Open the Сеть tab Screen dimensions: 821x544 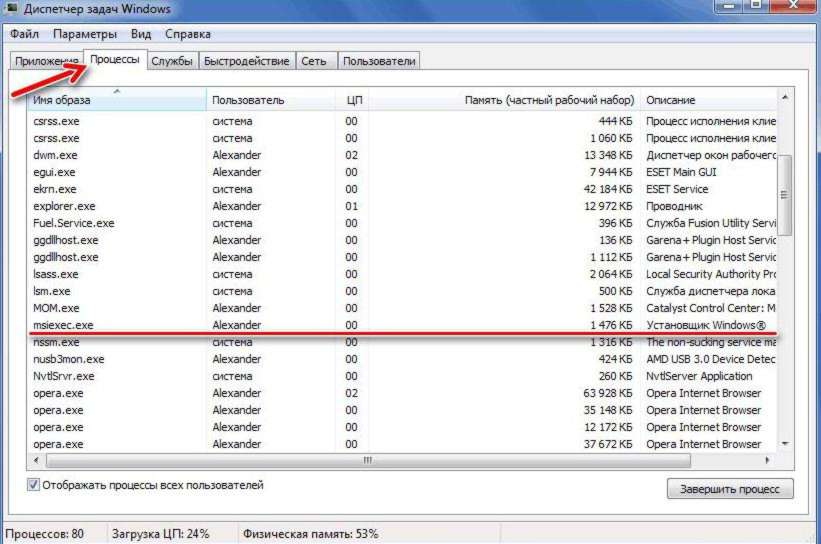tap(314, 61)
